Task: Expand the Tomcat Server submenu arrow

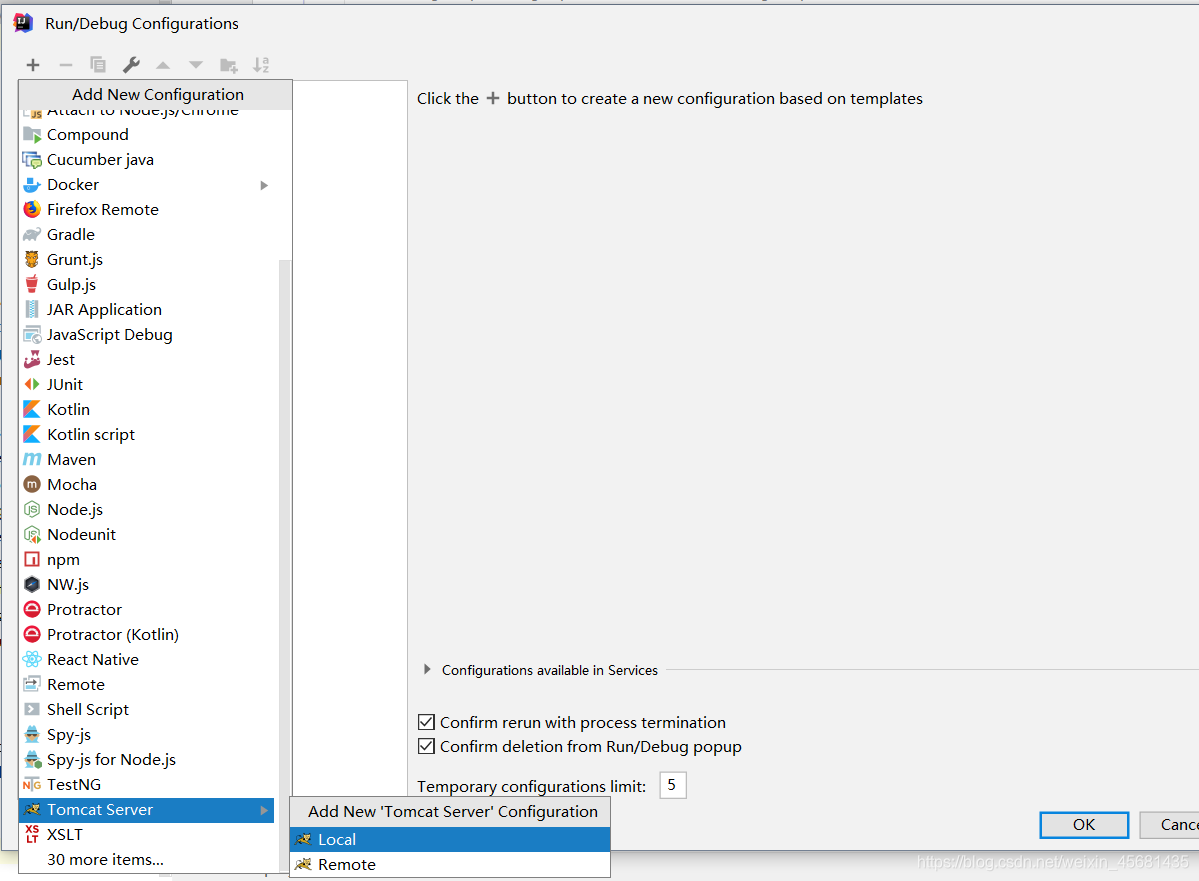Action: tap(264, 810)
